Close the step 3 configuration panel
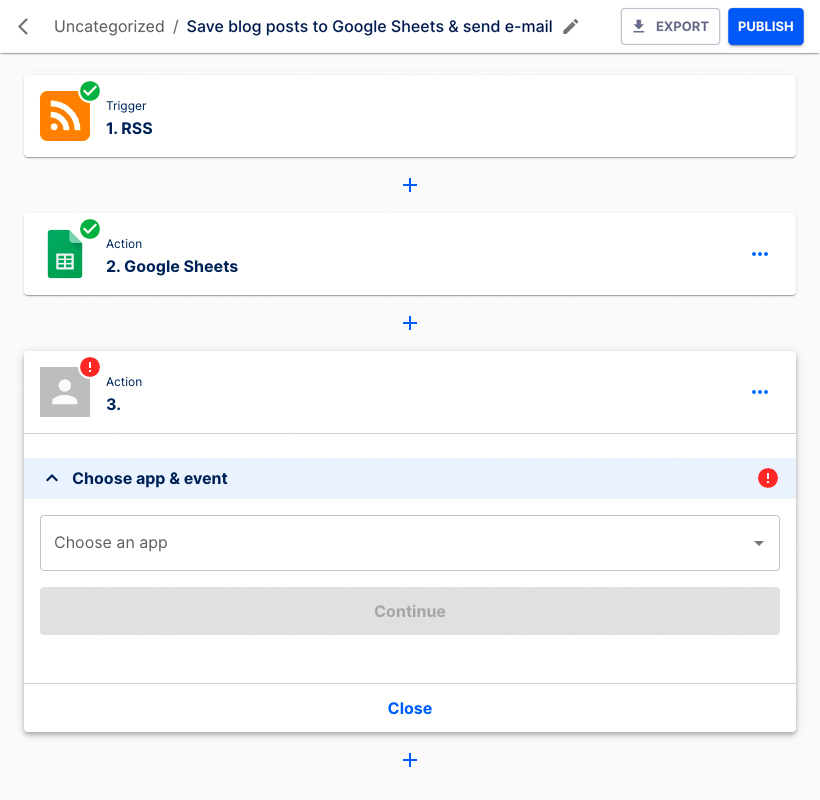The image size is (820, 800). tap(410, 708)
